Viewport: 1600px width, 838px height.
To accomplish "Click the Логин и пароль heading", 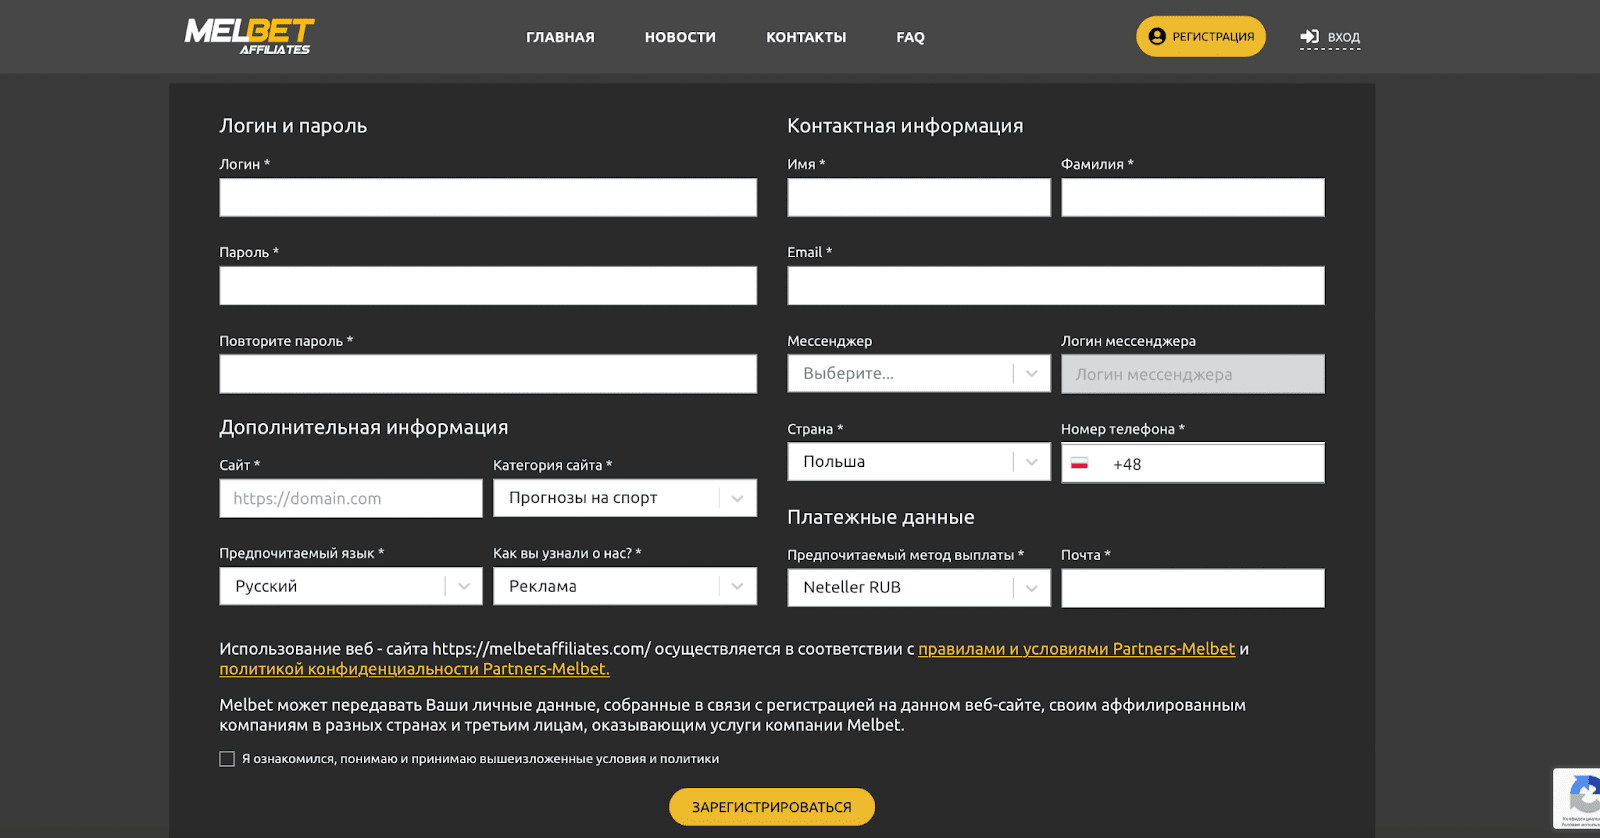I will tap(293, 126).
